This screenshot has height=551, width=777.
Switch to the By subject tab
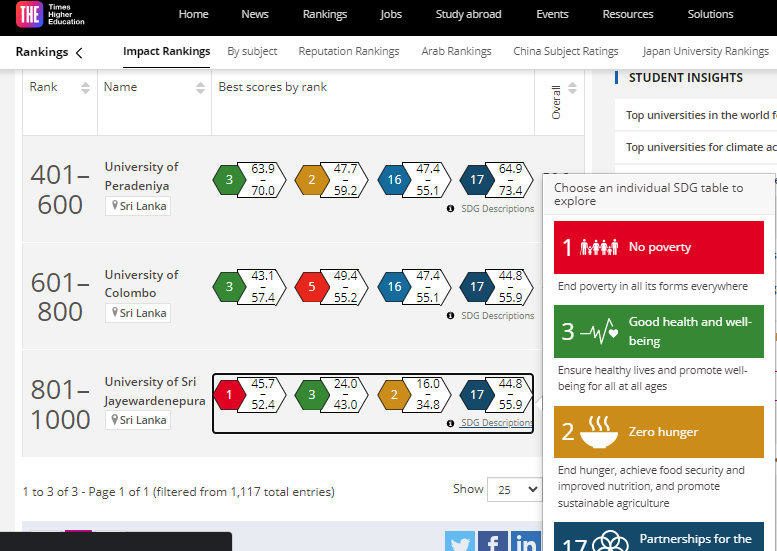click(x=252, y=52)
